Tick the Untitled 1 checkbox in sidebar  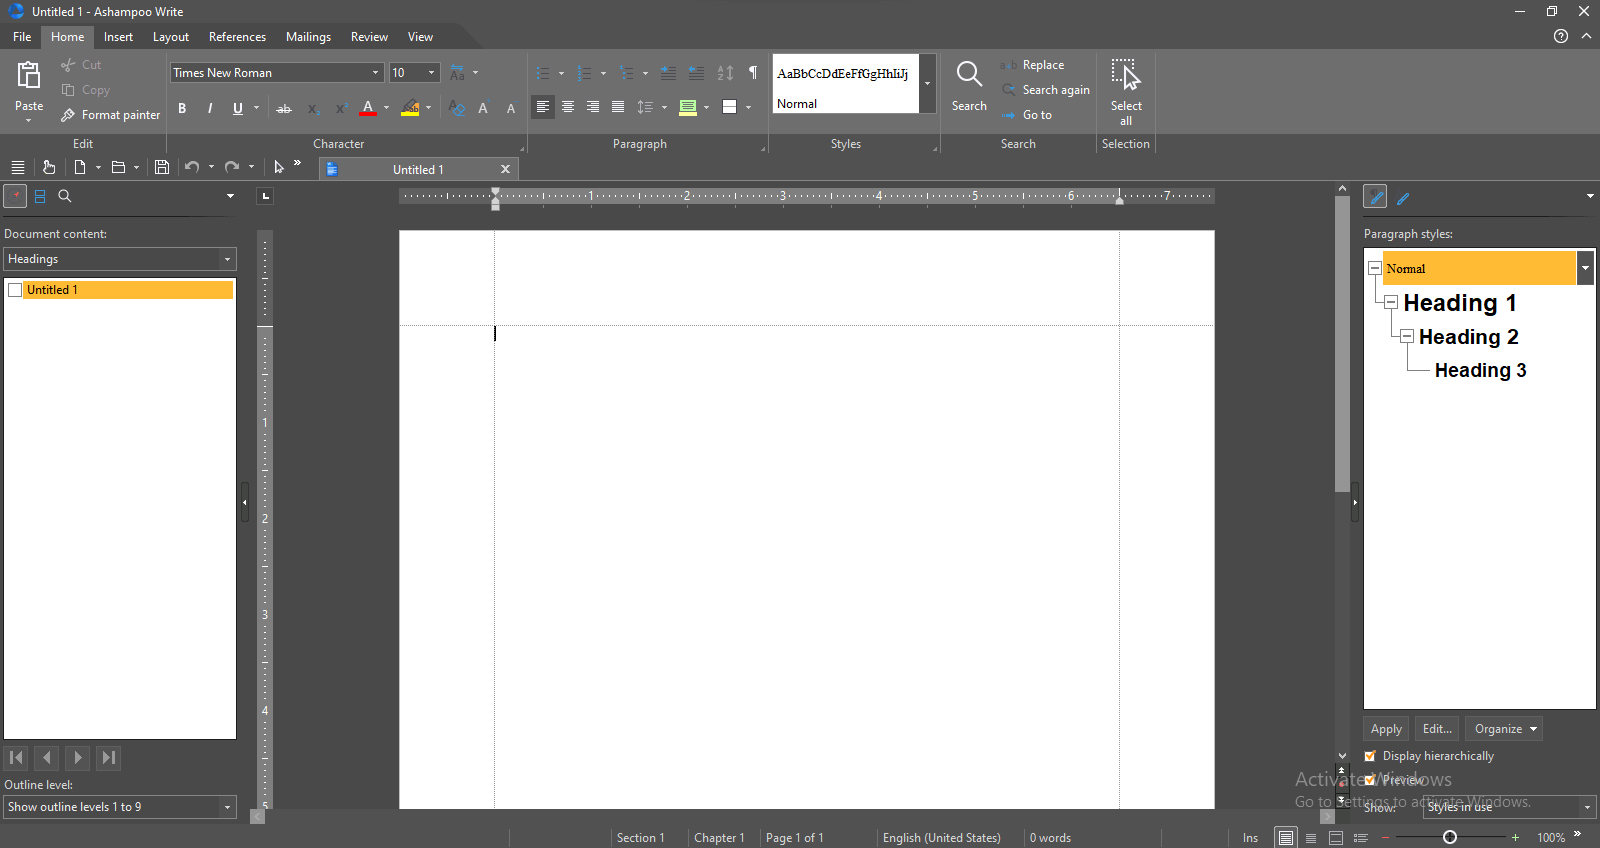(15, 290)
